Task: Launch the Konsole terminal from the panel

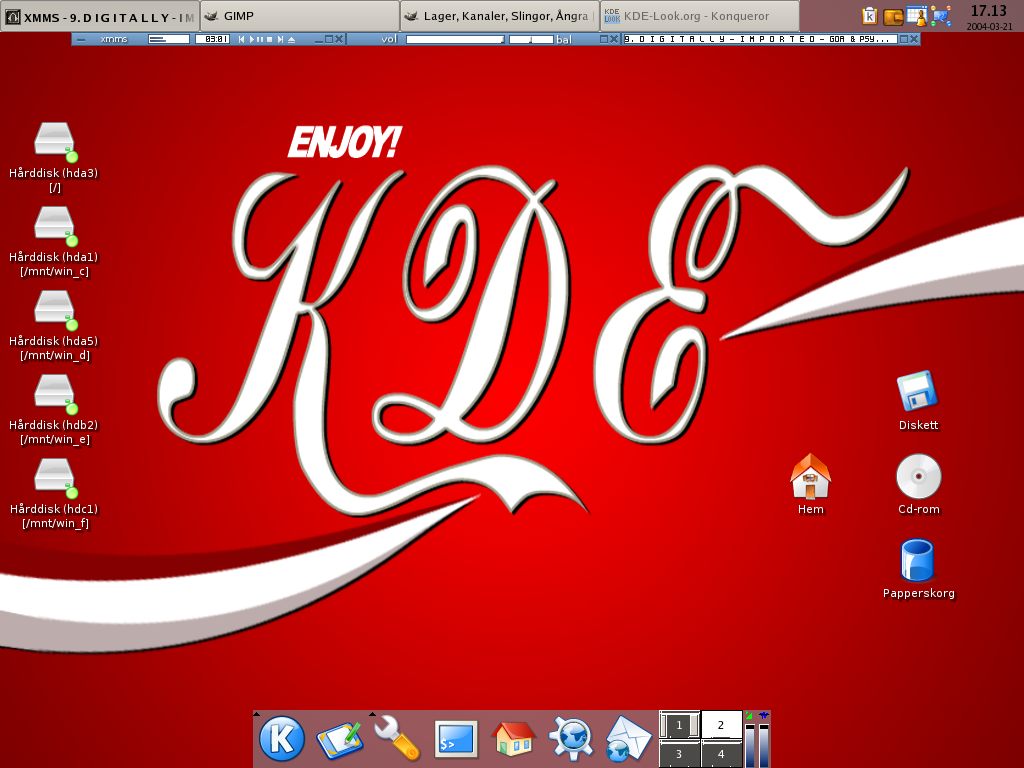Action: (455, 740)
